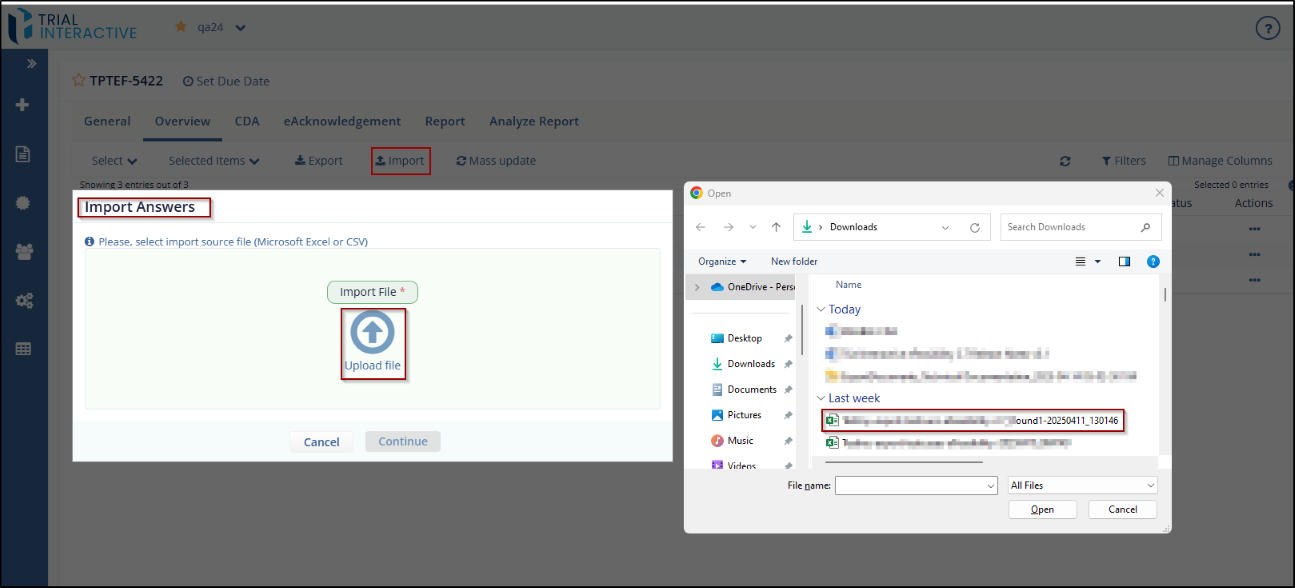Click the plus icon in left sidebar
1295x588 pixels.
[23, 105]
